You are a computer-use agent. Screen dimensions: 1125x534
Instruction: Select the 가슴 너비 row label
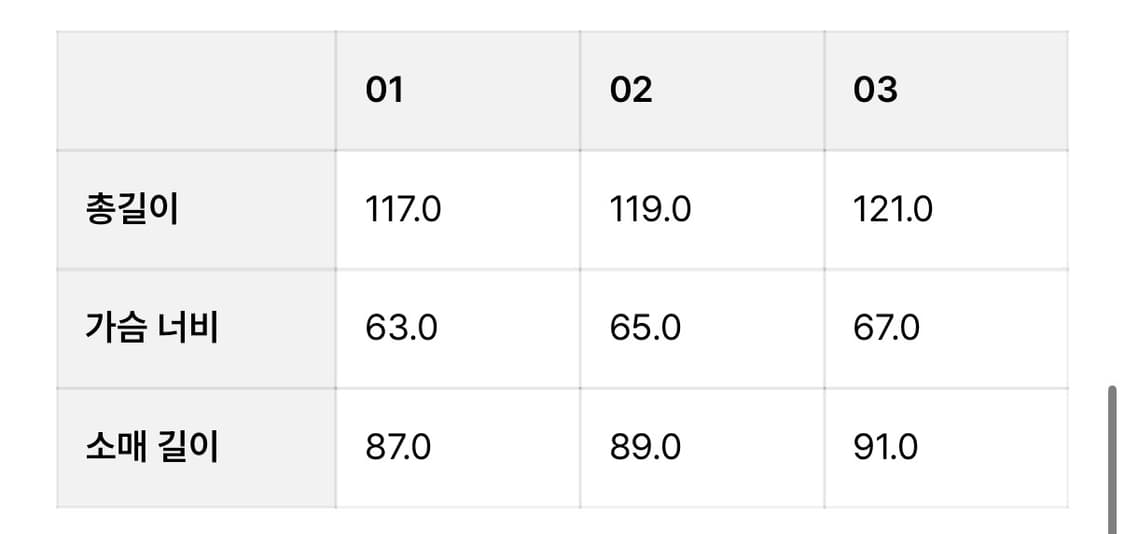[x=152, y=328]
